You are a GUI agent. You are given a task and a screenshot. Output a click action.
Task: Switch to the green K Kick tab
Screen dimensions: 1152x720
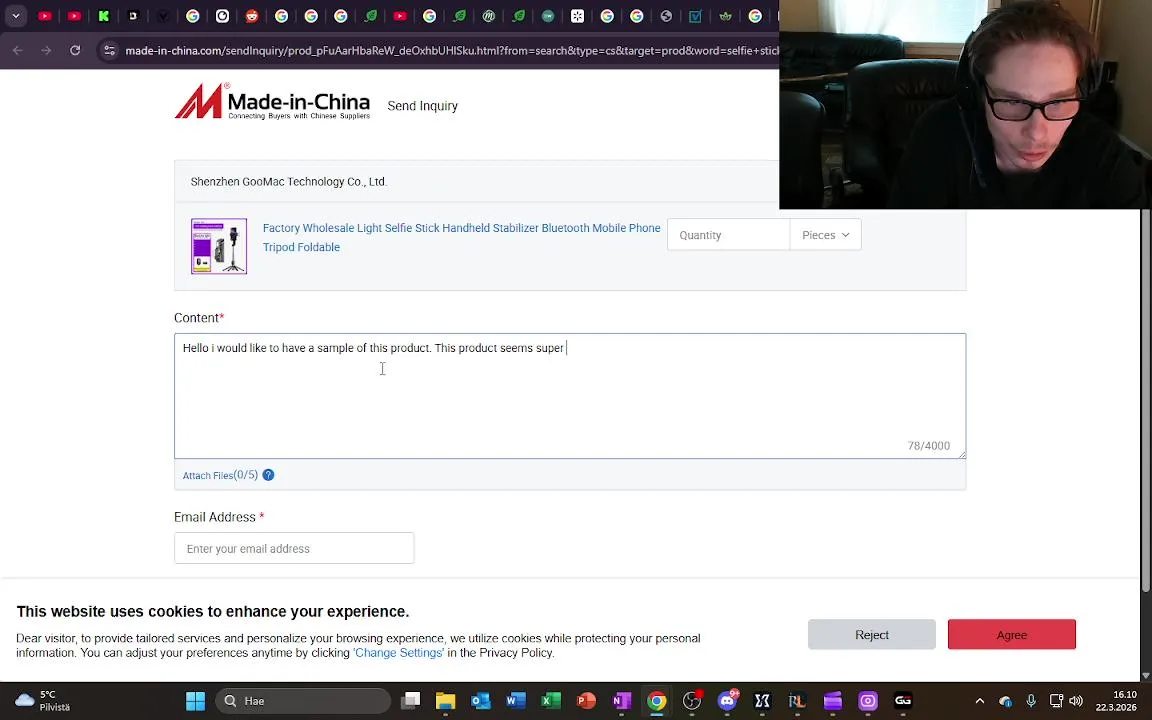pos(104,15)
